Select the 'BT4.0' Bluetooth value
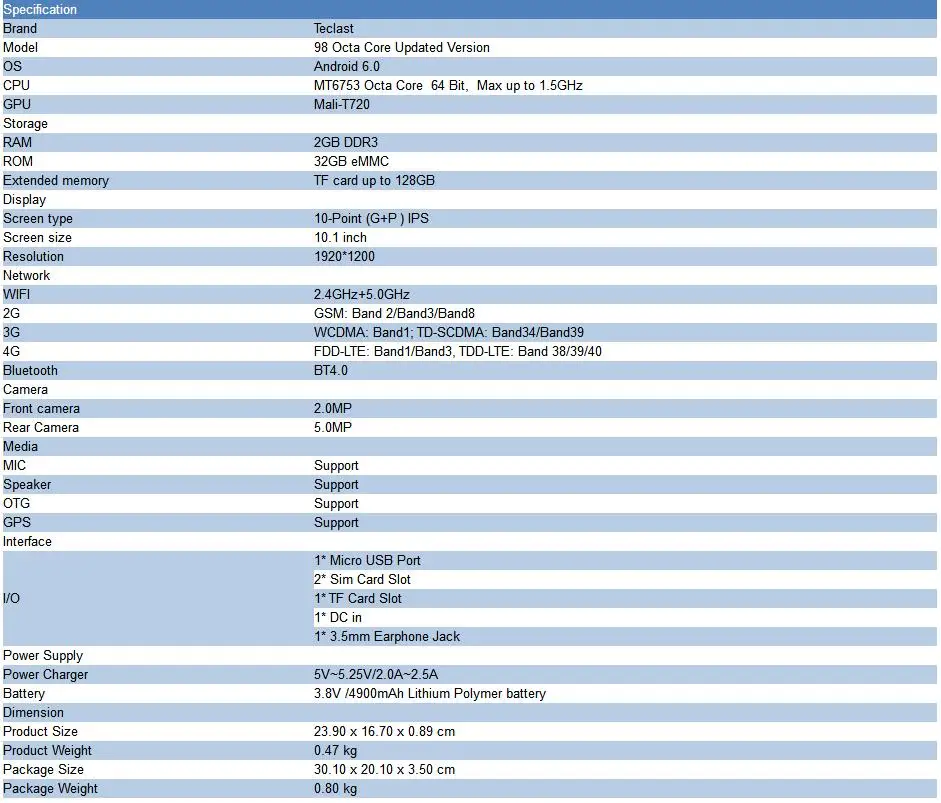 331,371
